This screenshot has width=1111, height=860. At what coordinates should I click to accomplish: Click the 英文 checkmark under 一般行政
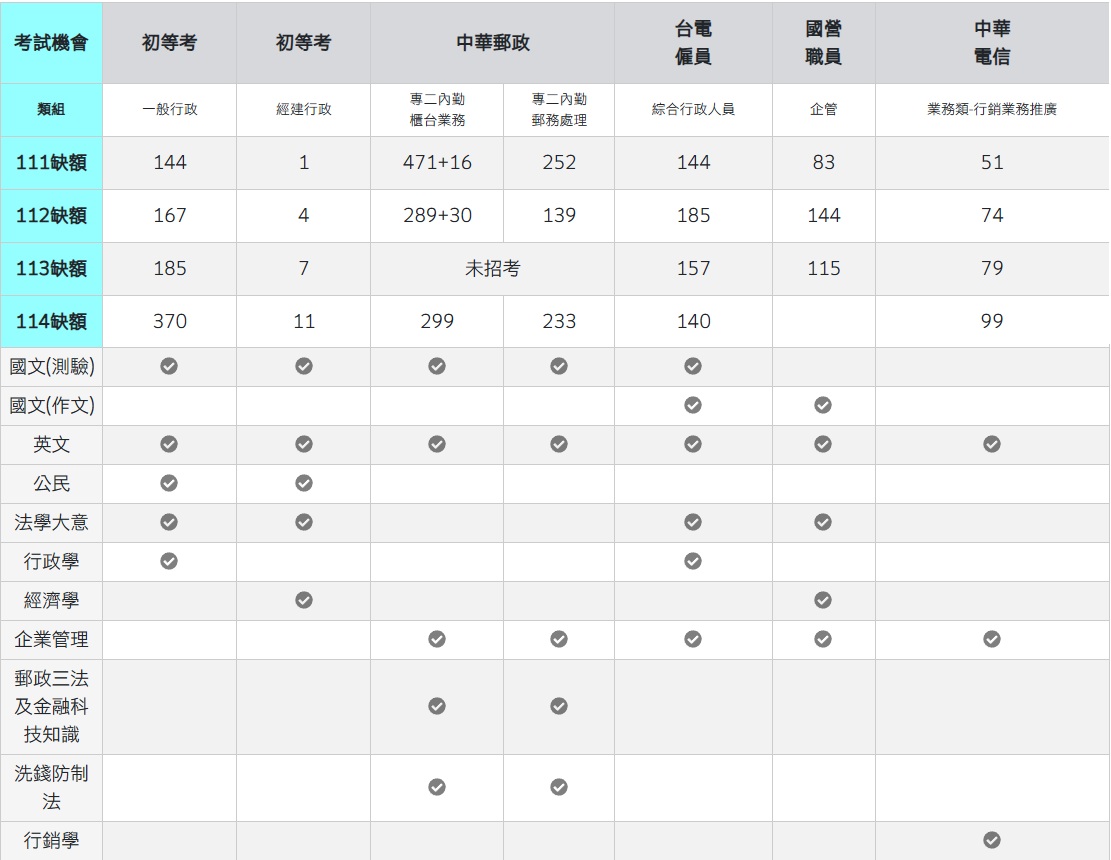169,444
